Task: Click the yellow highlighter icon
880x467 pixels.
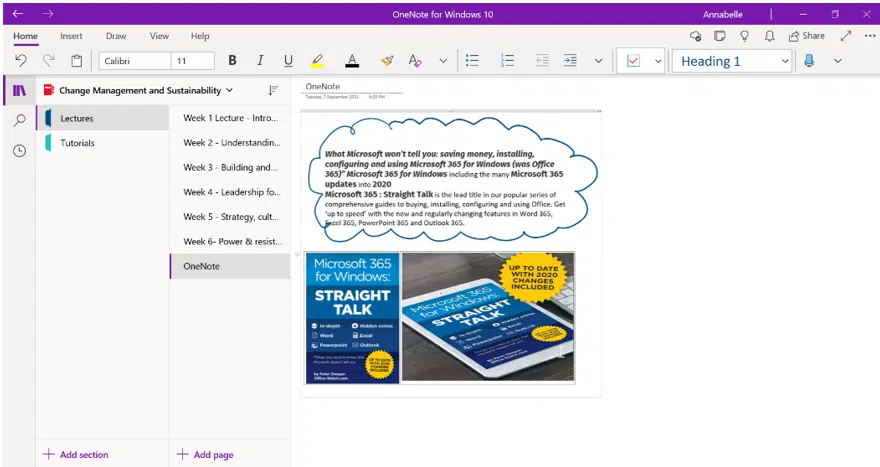Action: 317,61
